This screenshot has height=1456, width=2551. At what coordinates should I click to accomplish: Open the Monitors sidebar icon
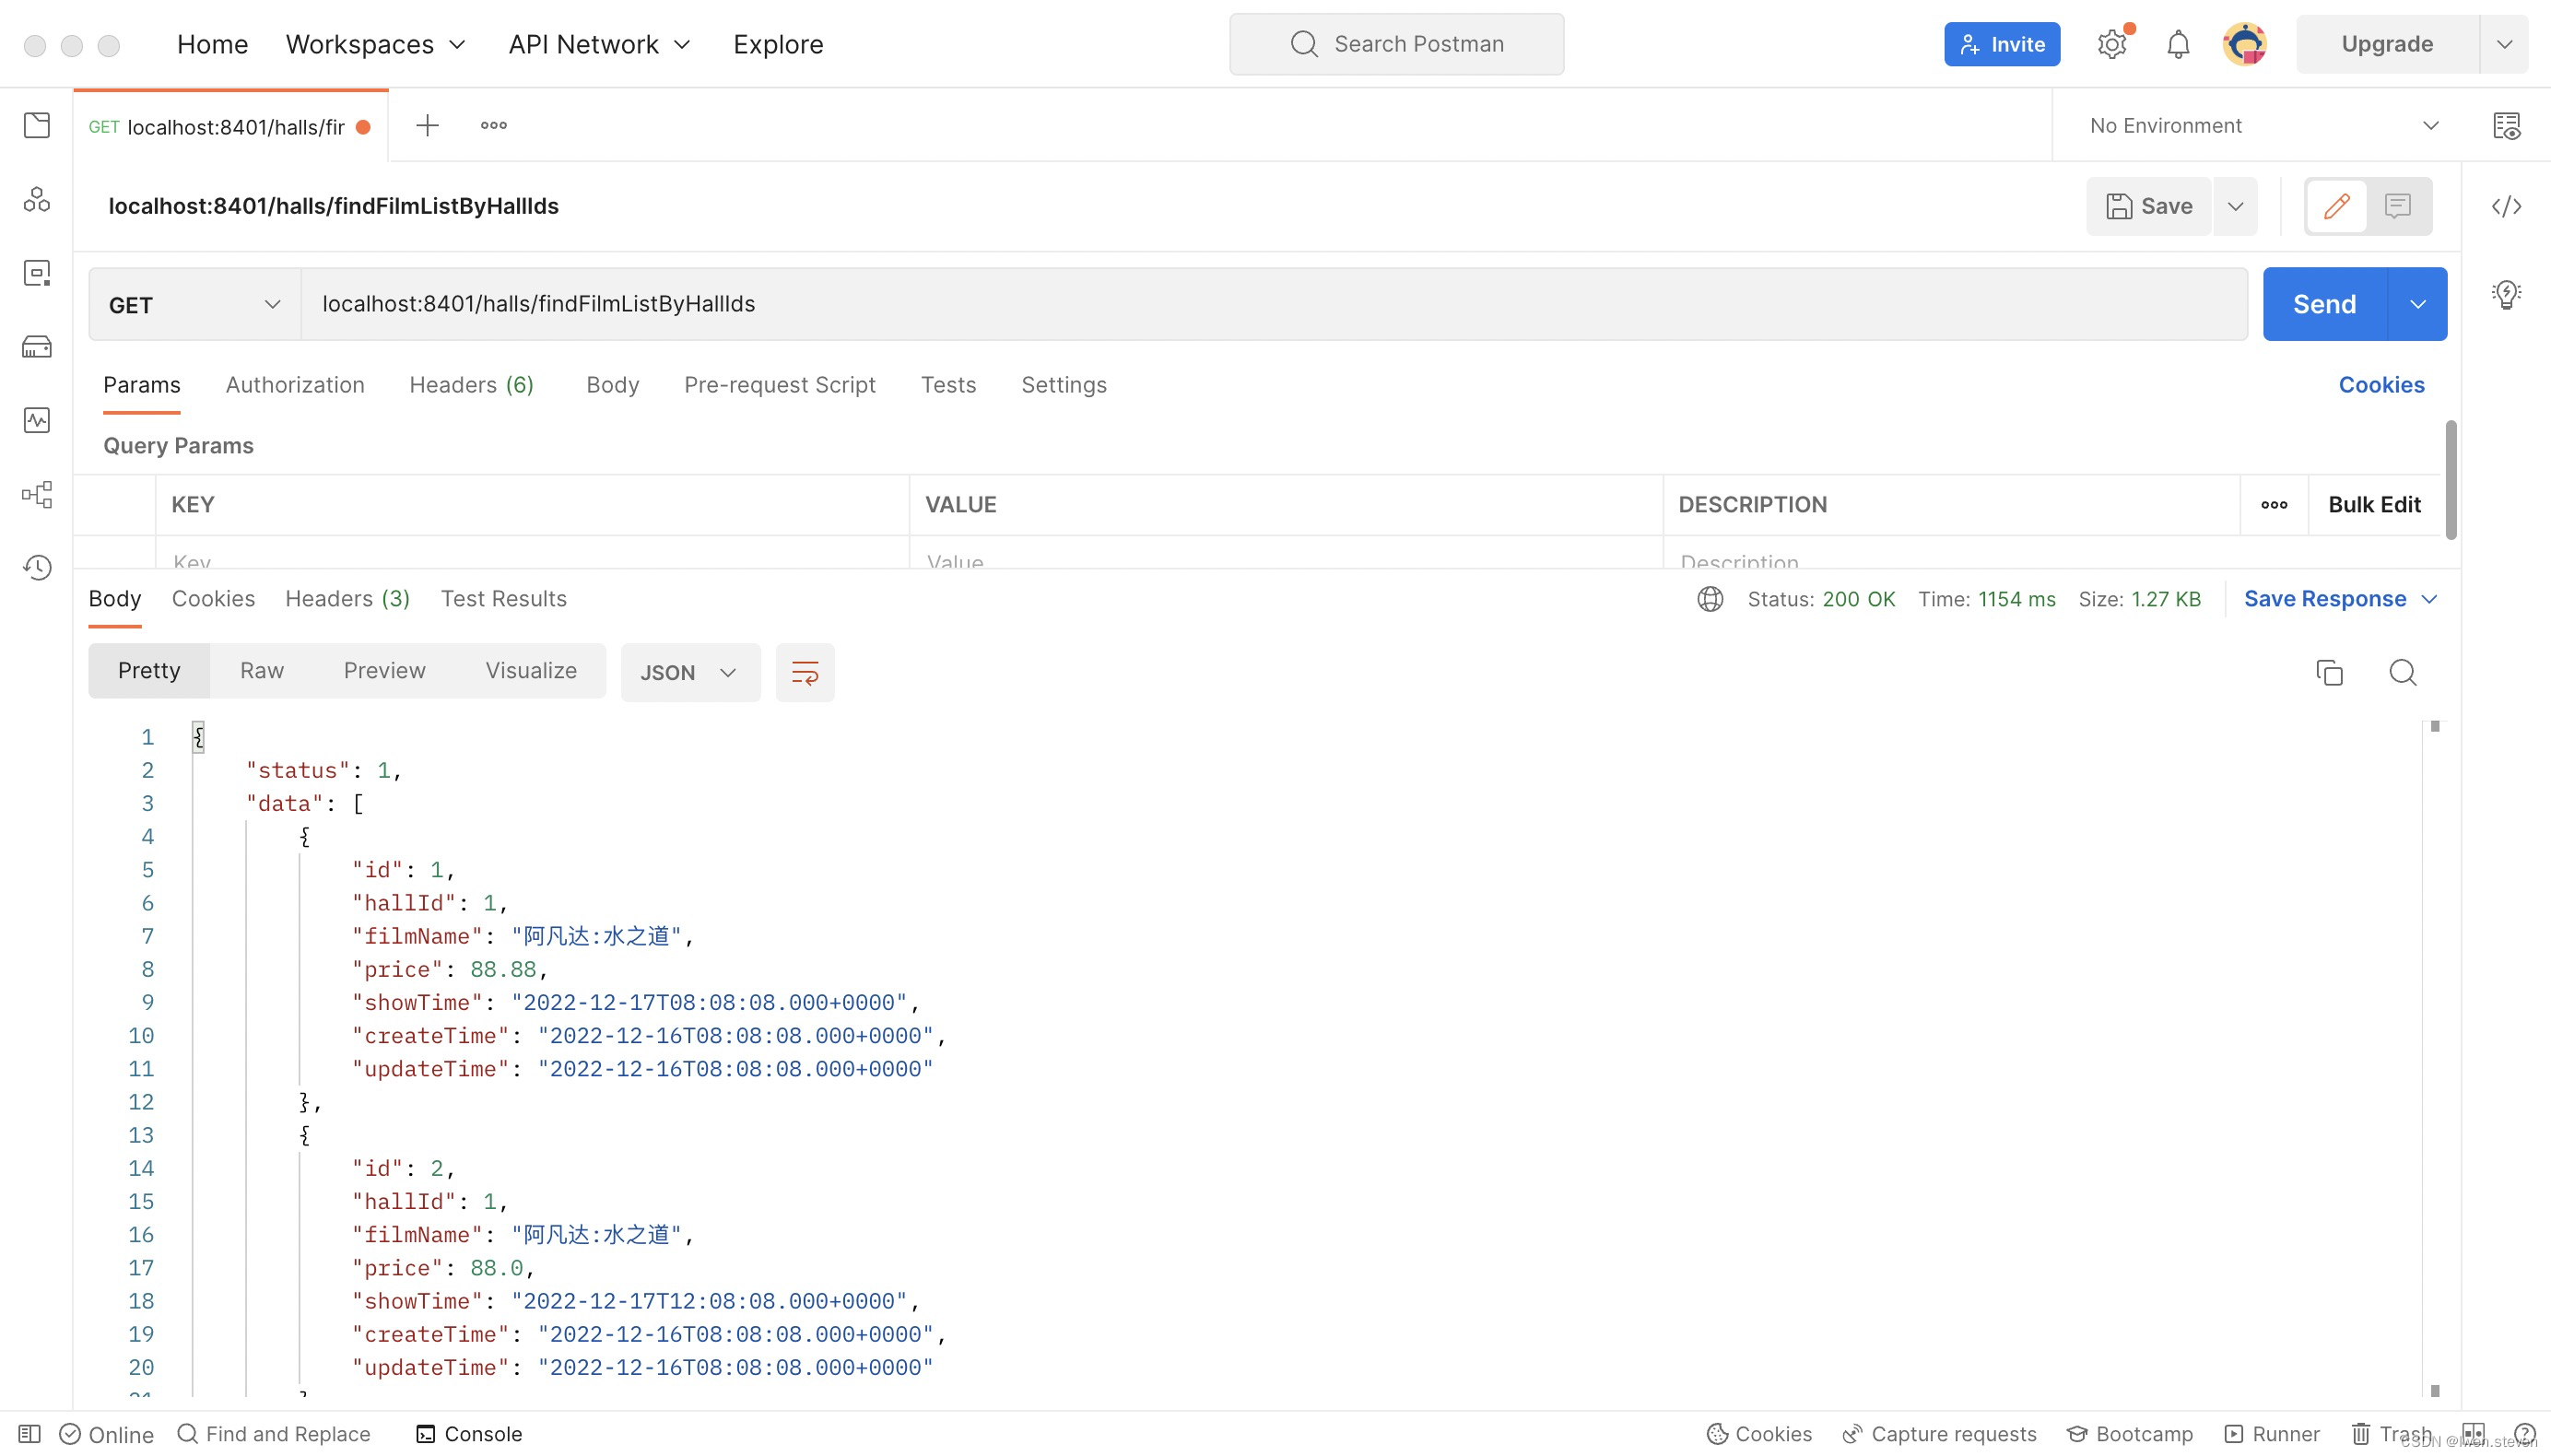tap(37, 420)
